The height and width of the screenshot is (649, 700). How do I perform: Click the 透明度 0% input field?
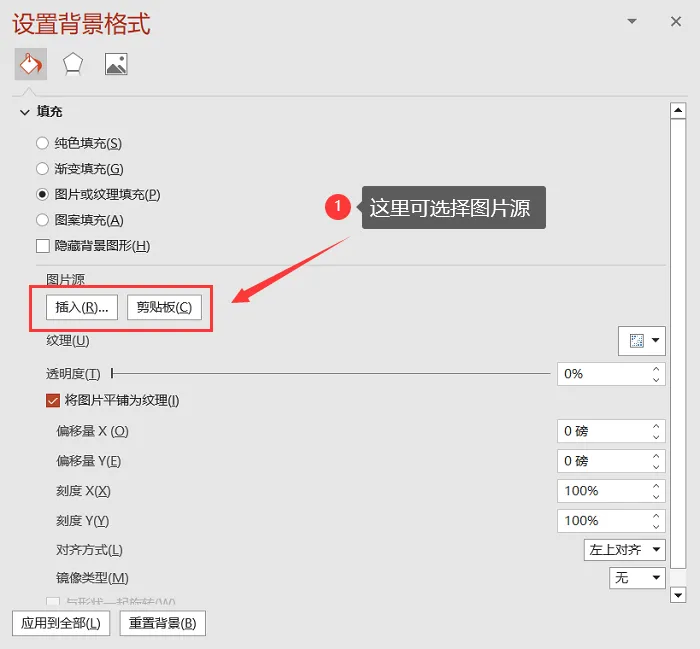603,374
